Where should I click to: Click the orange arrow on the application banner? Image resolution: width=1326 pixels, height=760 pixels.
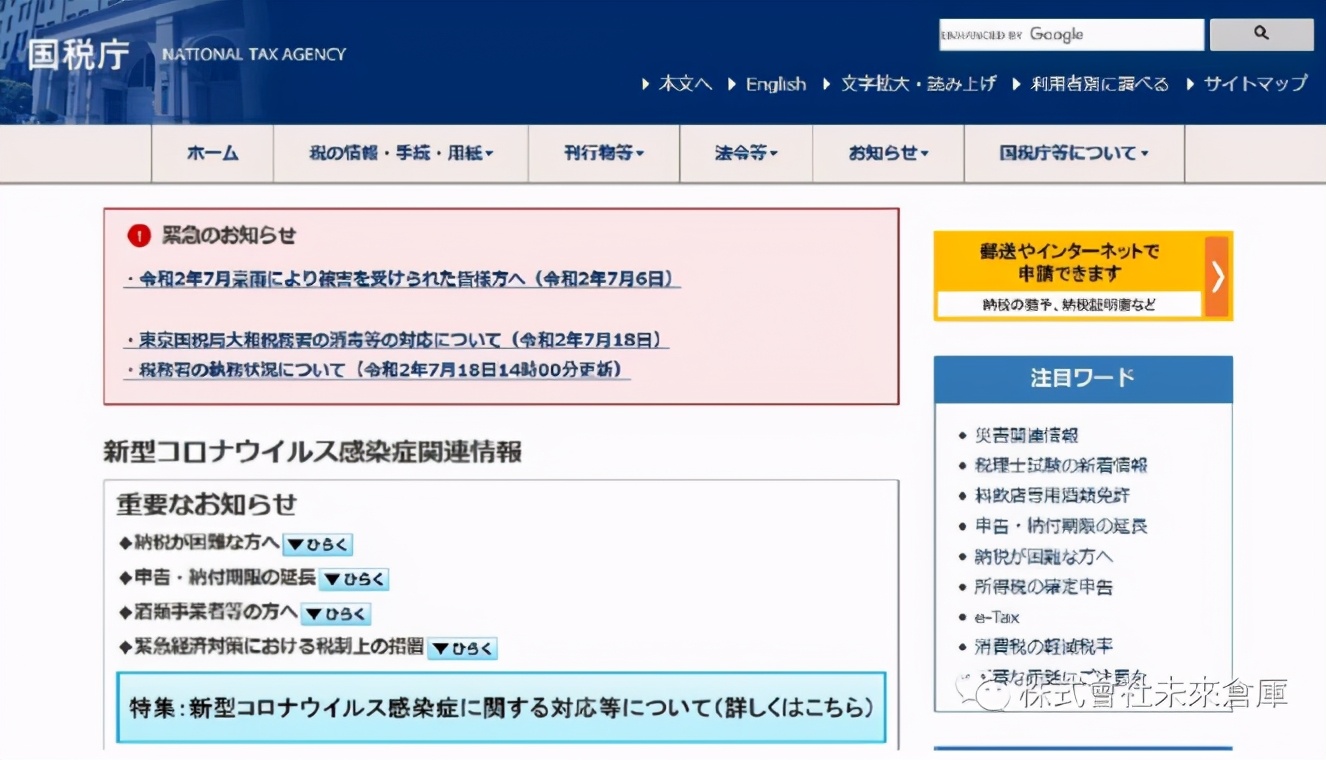[x=1216, y=274]
